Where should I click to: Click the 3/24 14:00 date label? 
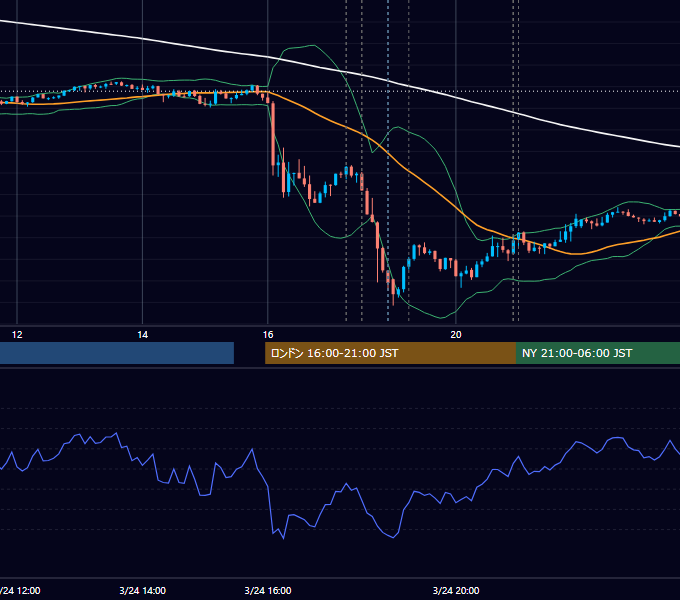(x=143, y=590)
